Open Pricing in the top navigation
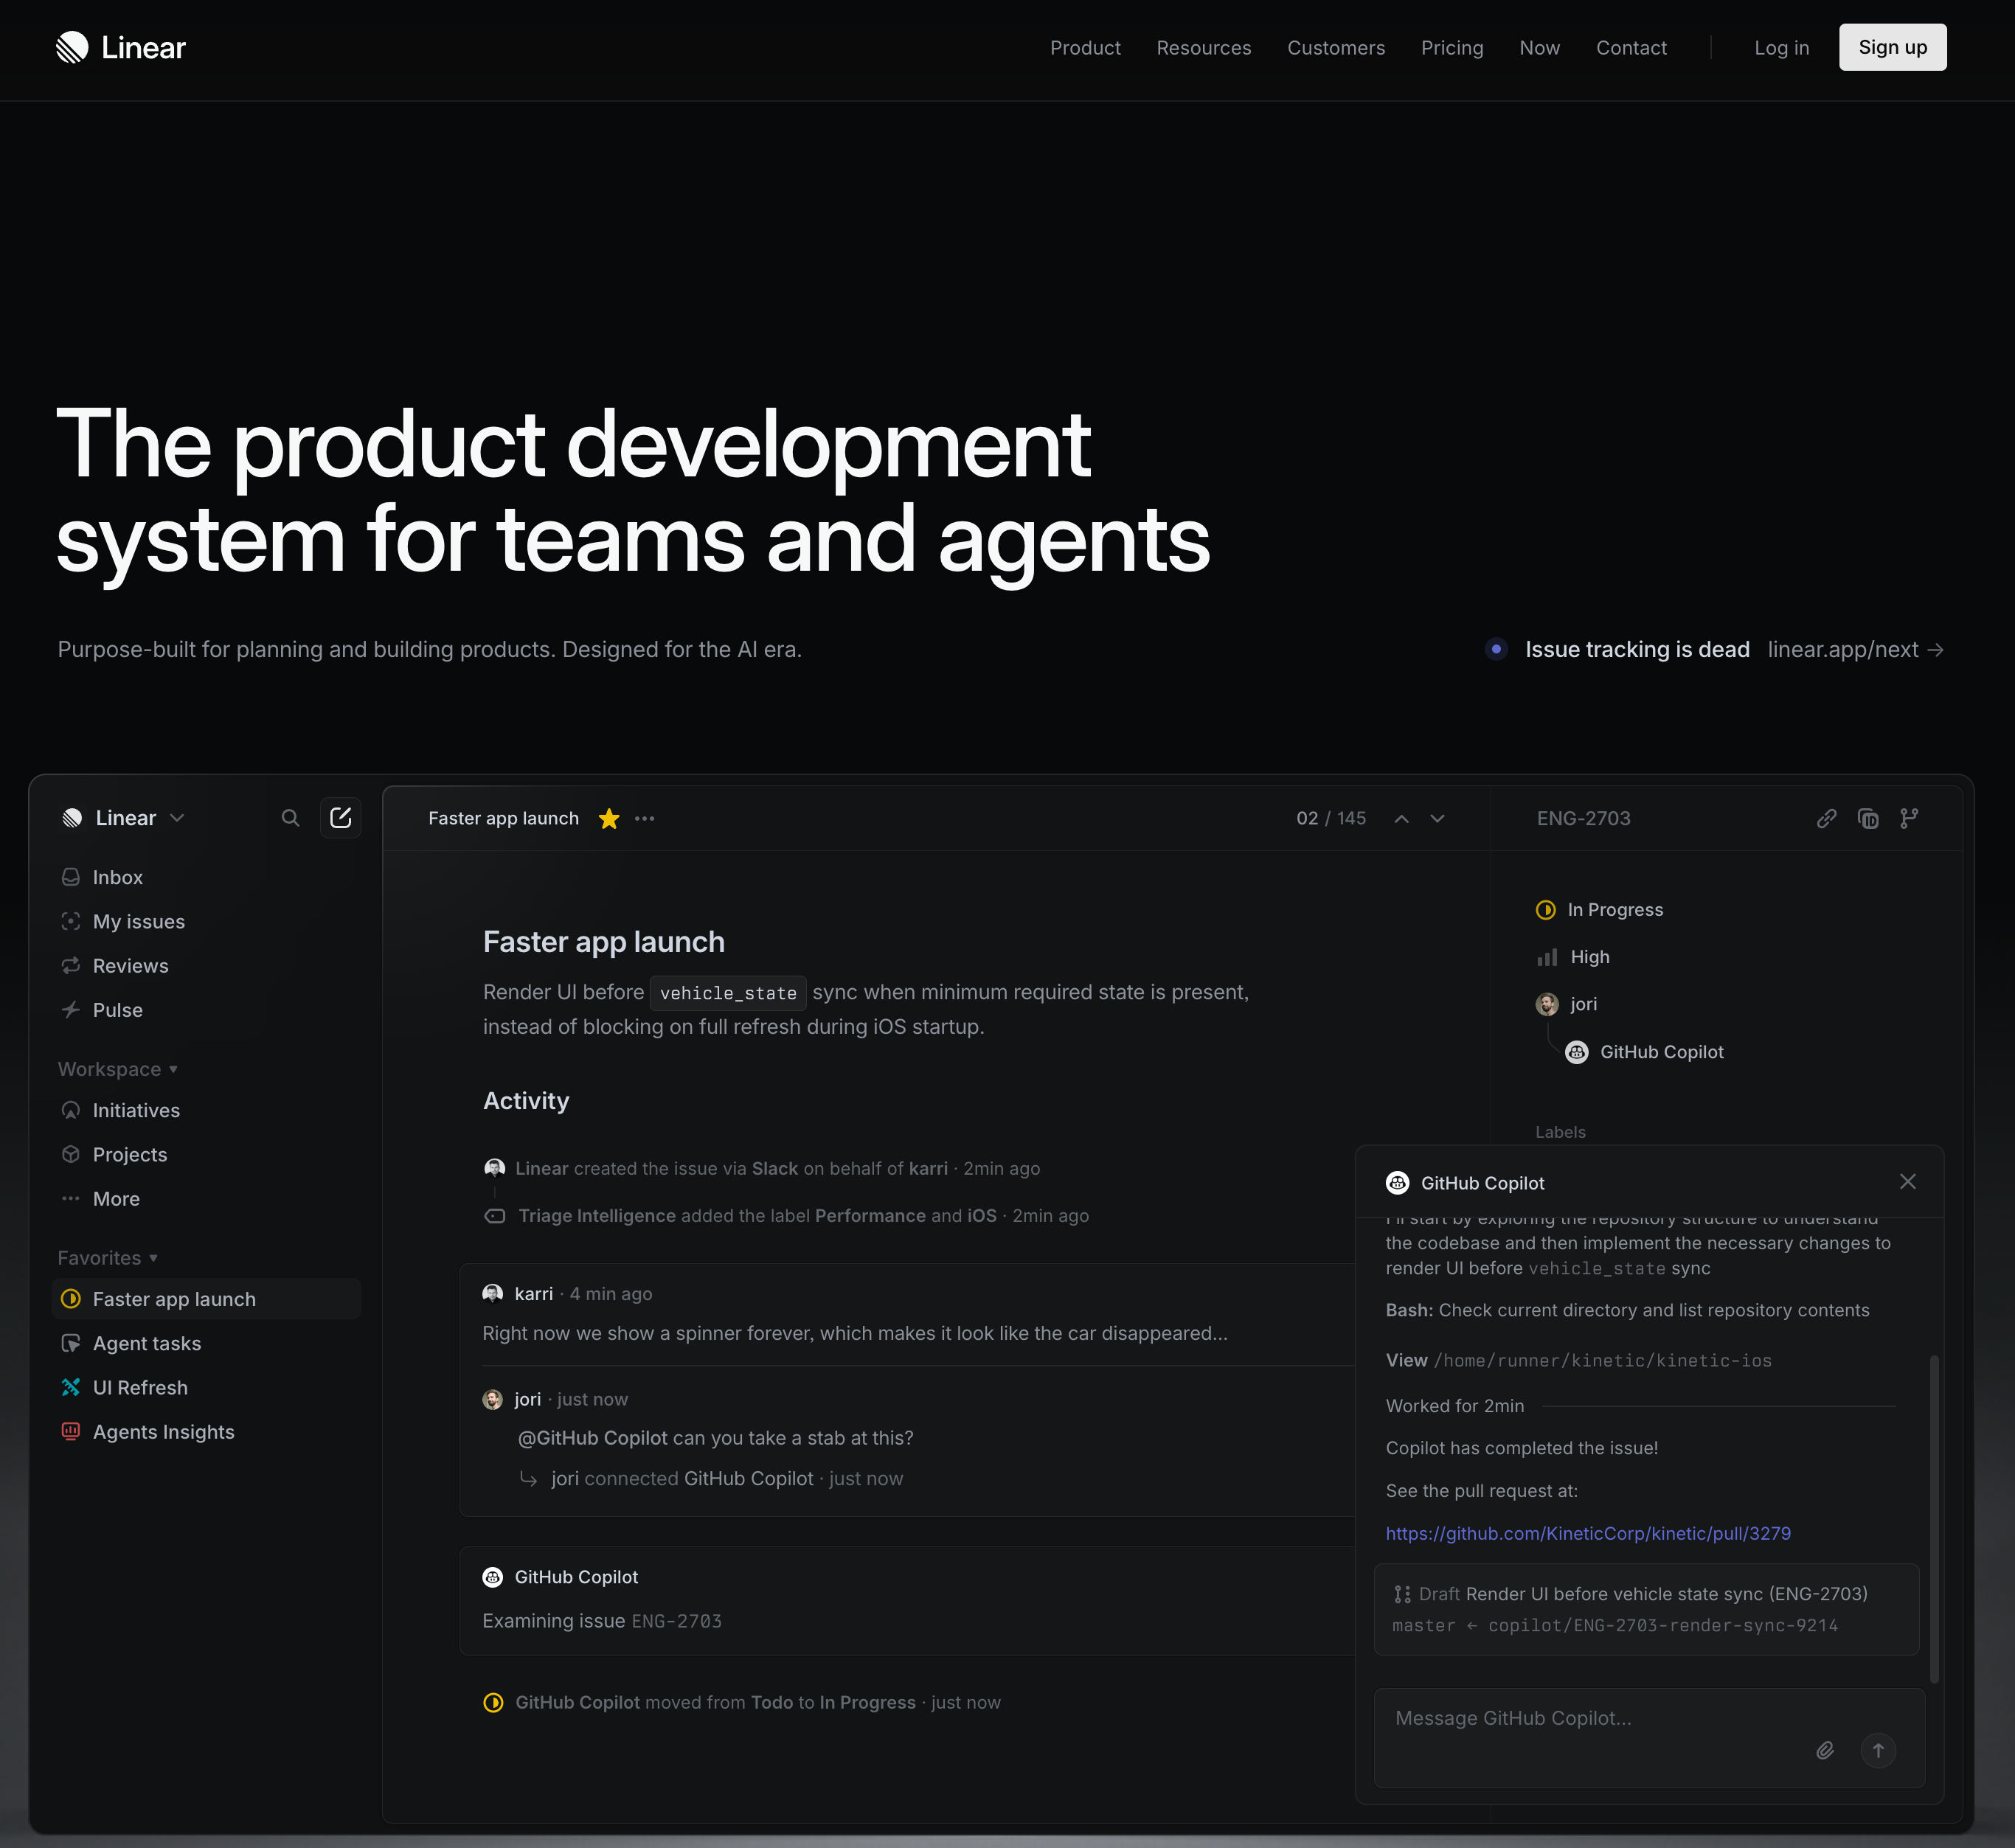2015x1848 pixels. tap(1451, 48)
